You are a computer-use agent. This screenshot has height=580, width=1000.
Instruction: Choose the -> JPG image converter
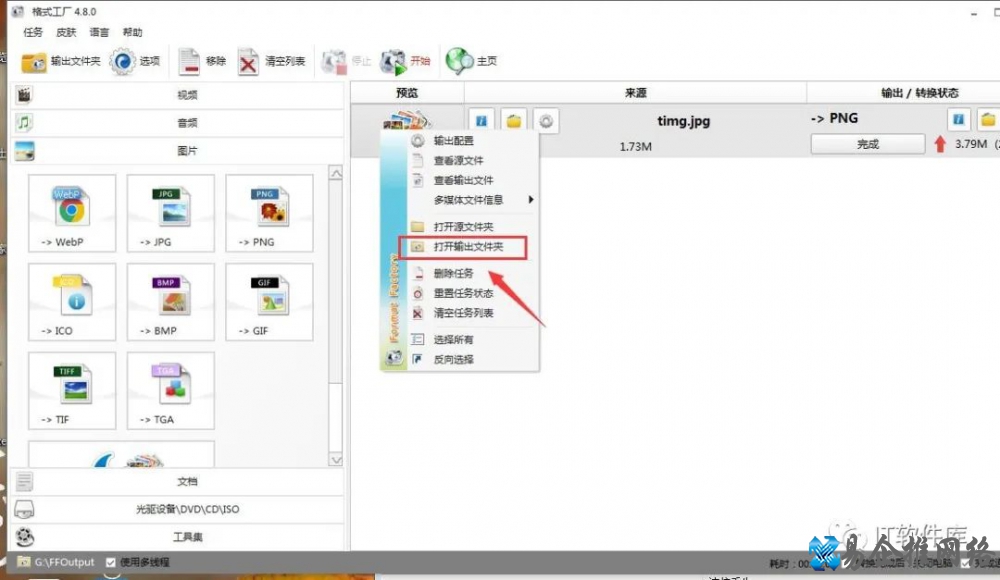170,215
